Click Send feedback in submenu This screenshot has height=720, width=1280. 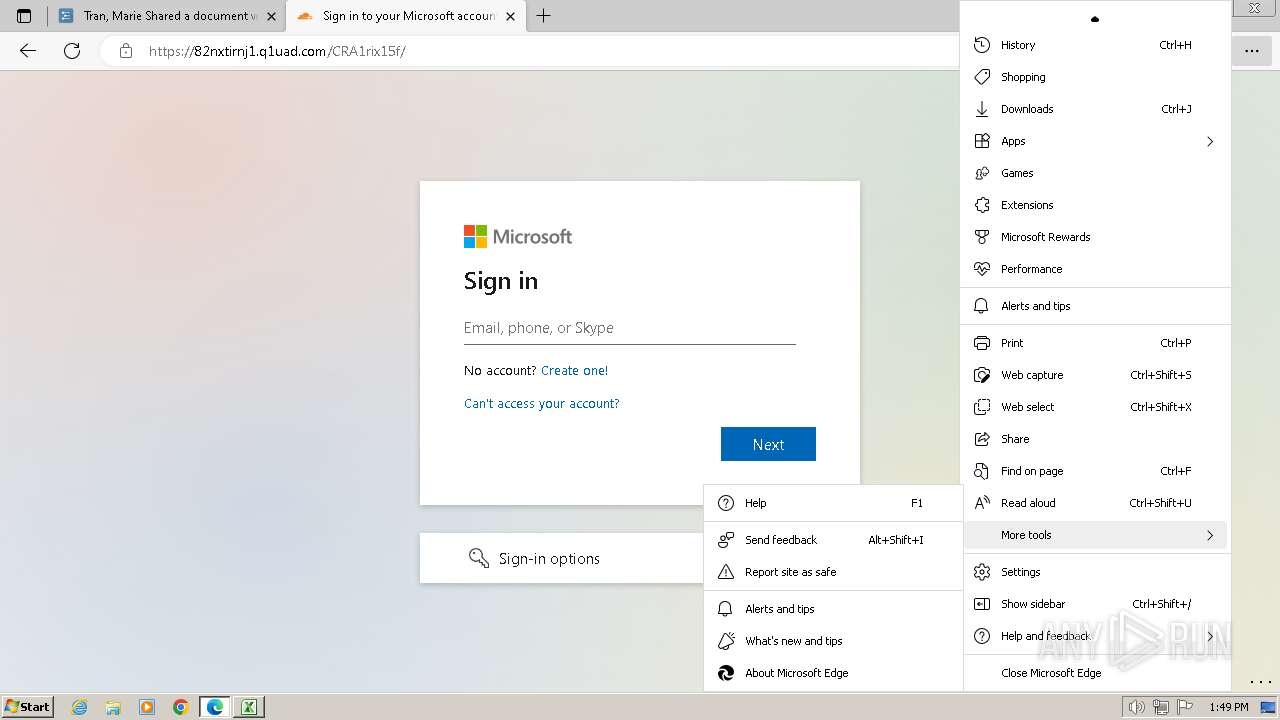tap(833, 540)
